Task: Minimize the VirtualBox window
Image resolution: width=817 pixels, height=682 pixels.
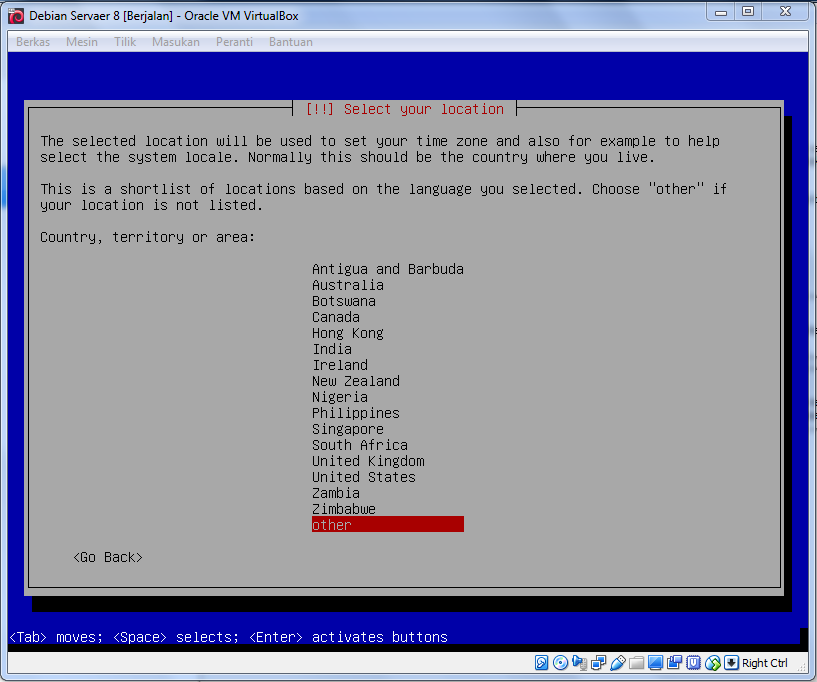Action: 721,11
